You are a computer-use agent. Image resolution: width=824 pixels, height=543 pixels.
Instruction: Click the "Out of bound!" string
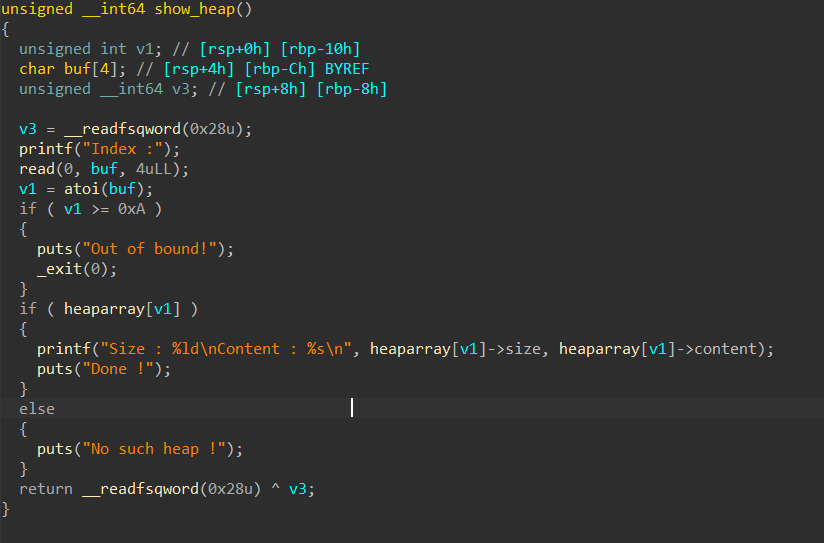[x=149, y=249]
